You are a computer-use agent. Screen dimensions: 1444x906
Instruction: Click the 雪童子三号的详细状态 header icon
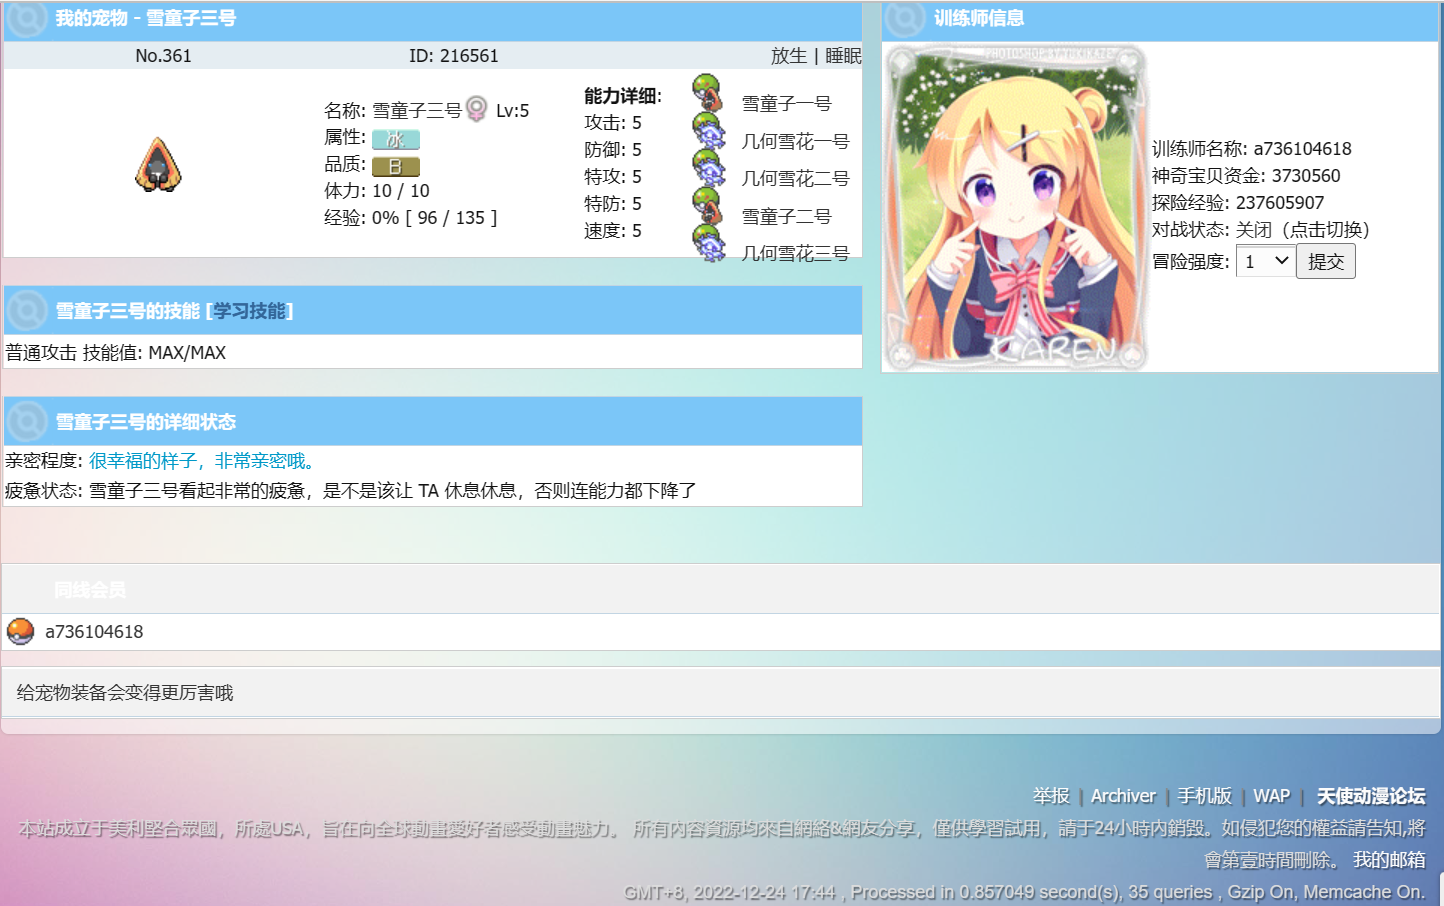pos(27,422)
